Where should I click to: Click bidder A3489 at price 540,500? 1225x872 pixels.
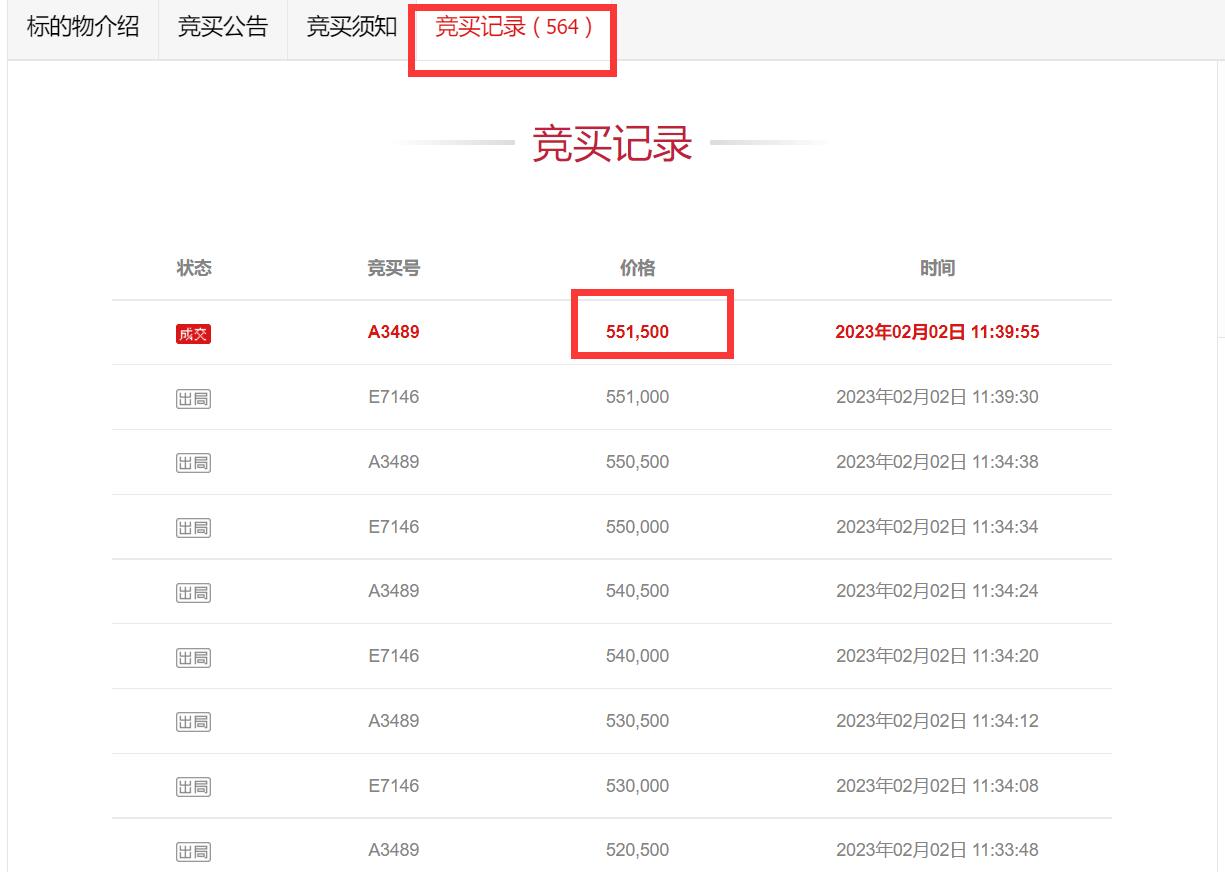coord(394,591)
